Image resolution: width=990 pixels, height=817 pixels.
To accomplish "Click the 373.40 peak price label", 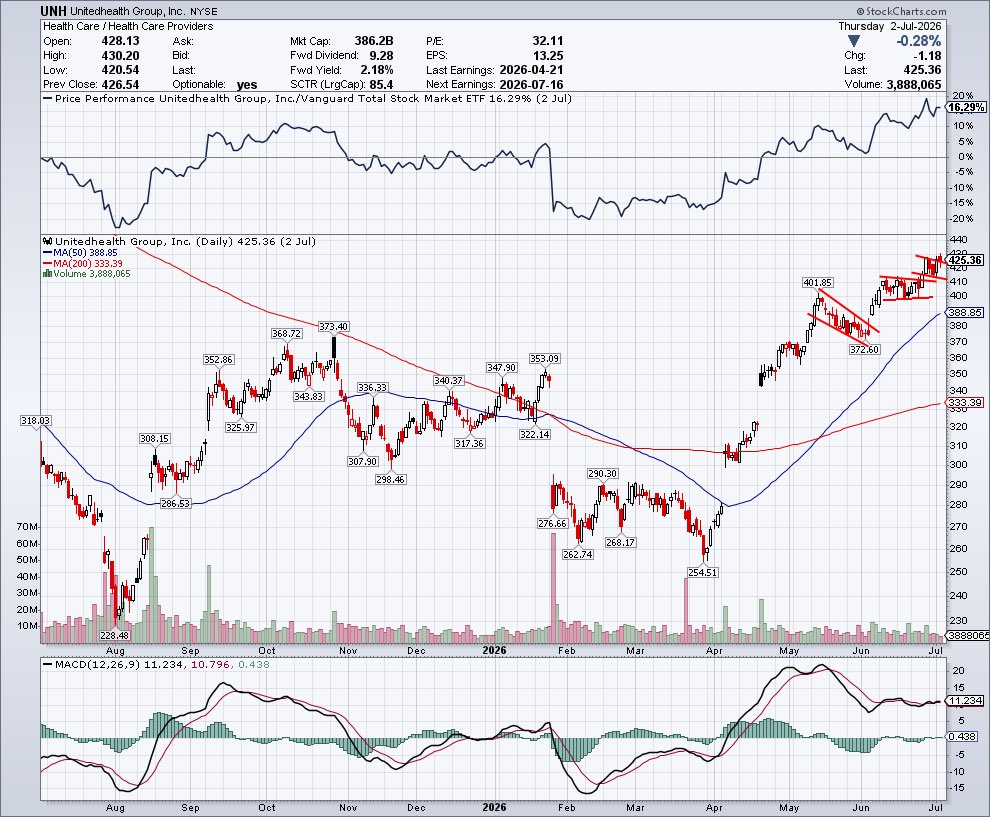I will [333, 326].
